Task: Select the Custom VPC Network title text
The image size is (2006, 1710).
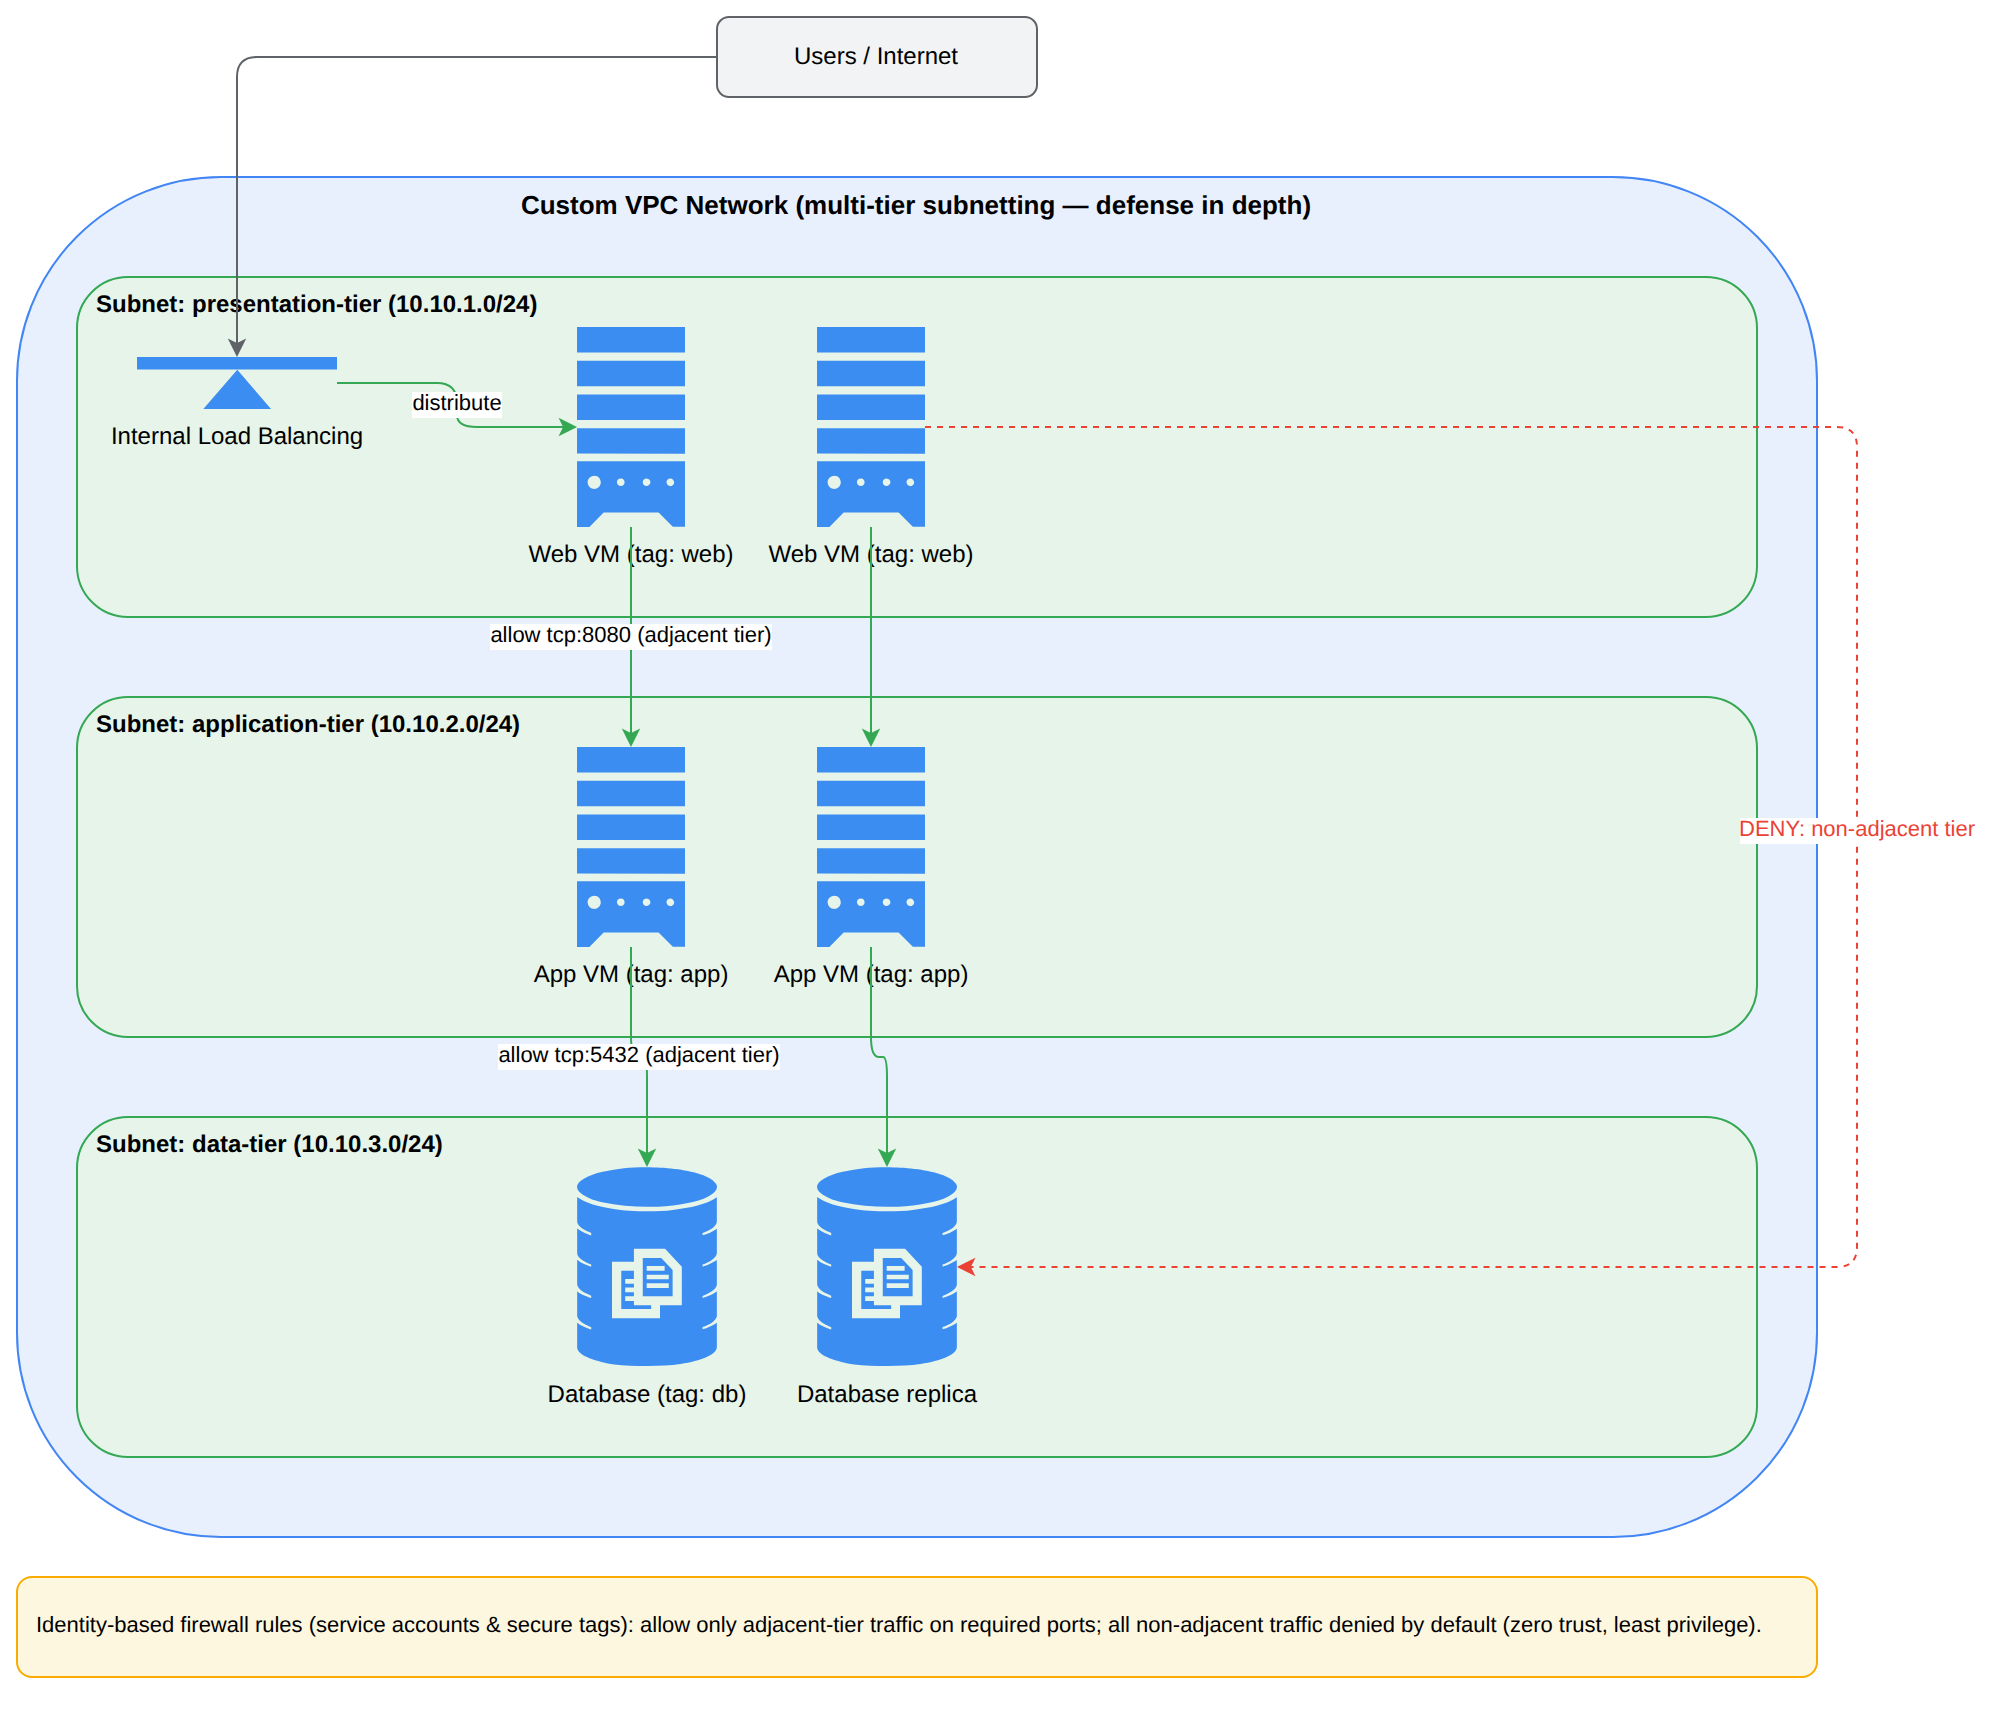Action: (x=916, y=205)
